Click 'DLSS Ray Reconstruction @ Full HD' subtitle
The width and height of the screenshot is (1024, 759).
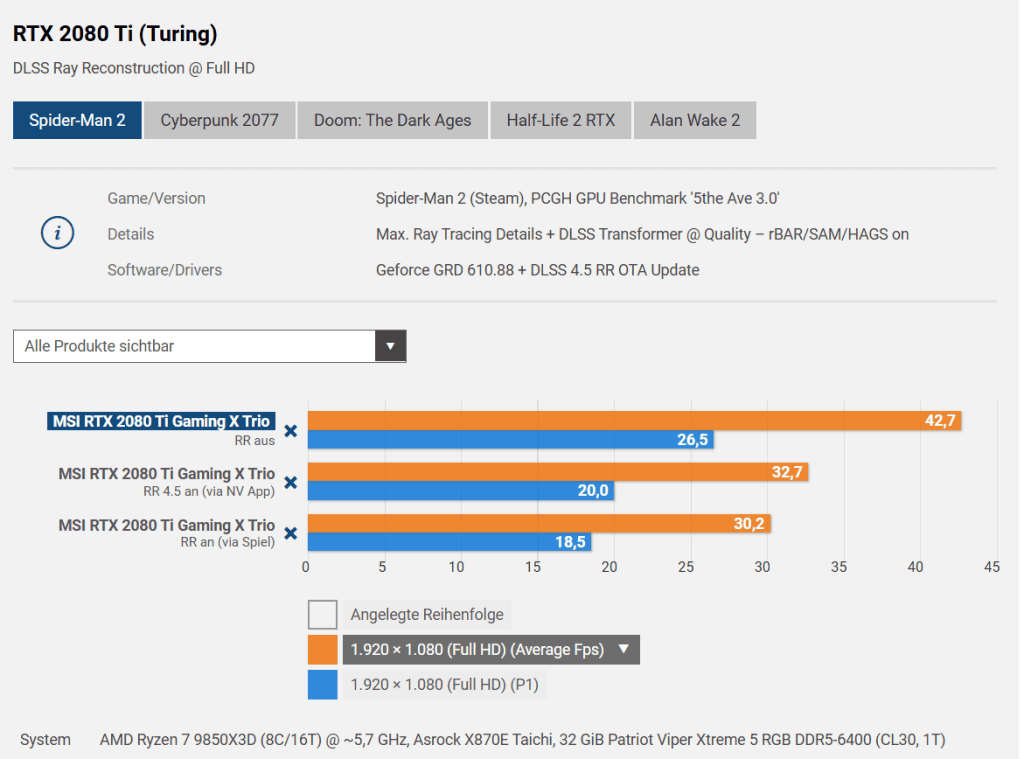pyautogui.click(x=134, y=69)
